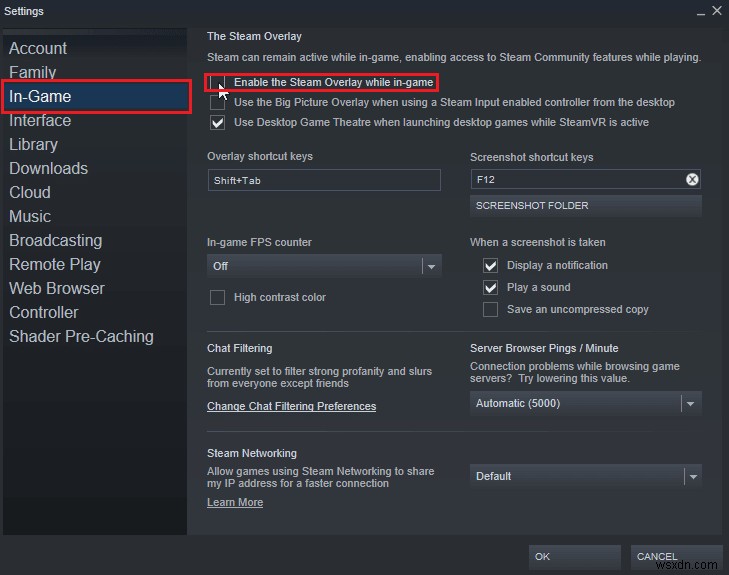This screenshot has height=575, width=729.
Task: Clear the F12 screenshot shortcut key
Action: (x=692, y=179)
